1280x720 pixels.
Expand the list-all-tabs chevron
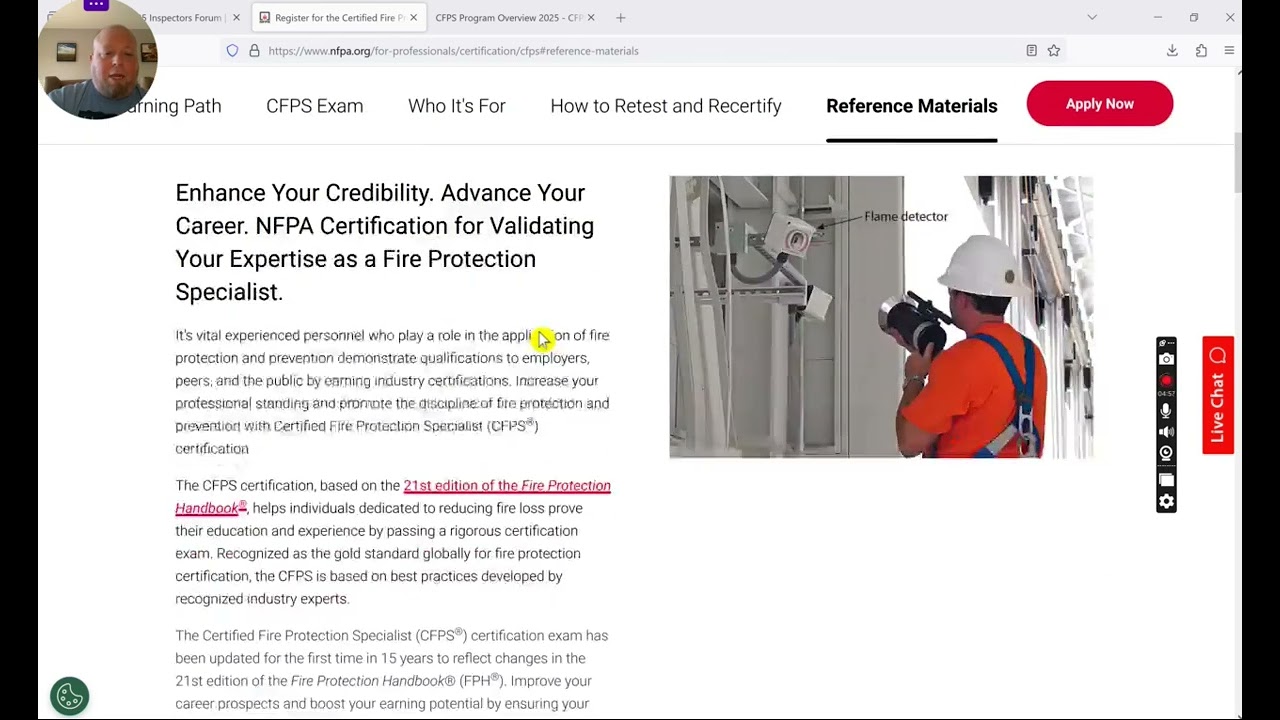1092,17
